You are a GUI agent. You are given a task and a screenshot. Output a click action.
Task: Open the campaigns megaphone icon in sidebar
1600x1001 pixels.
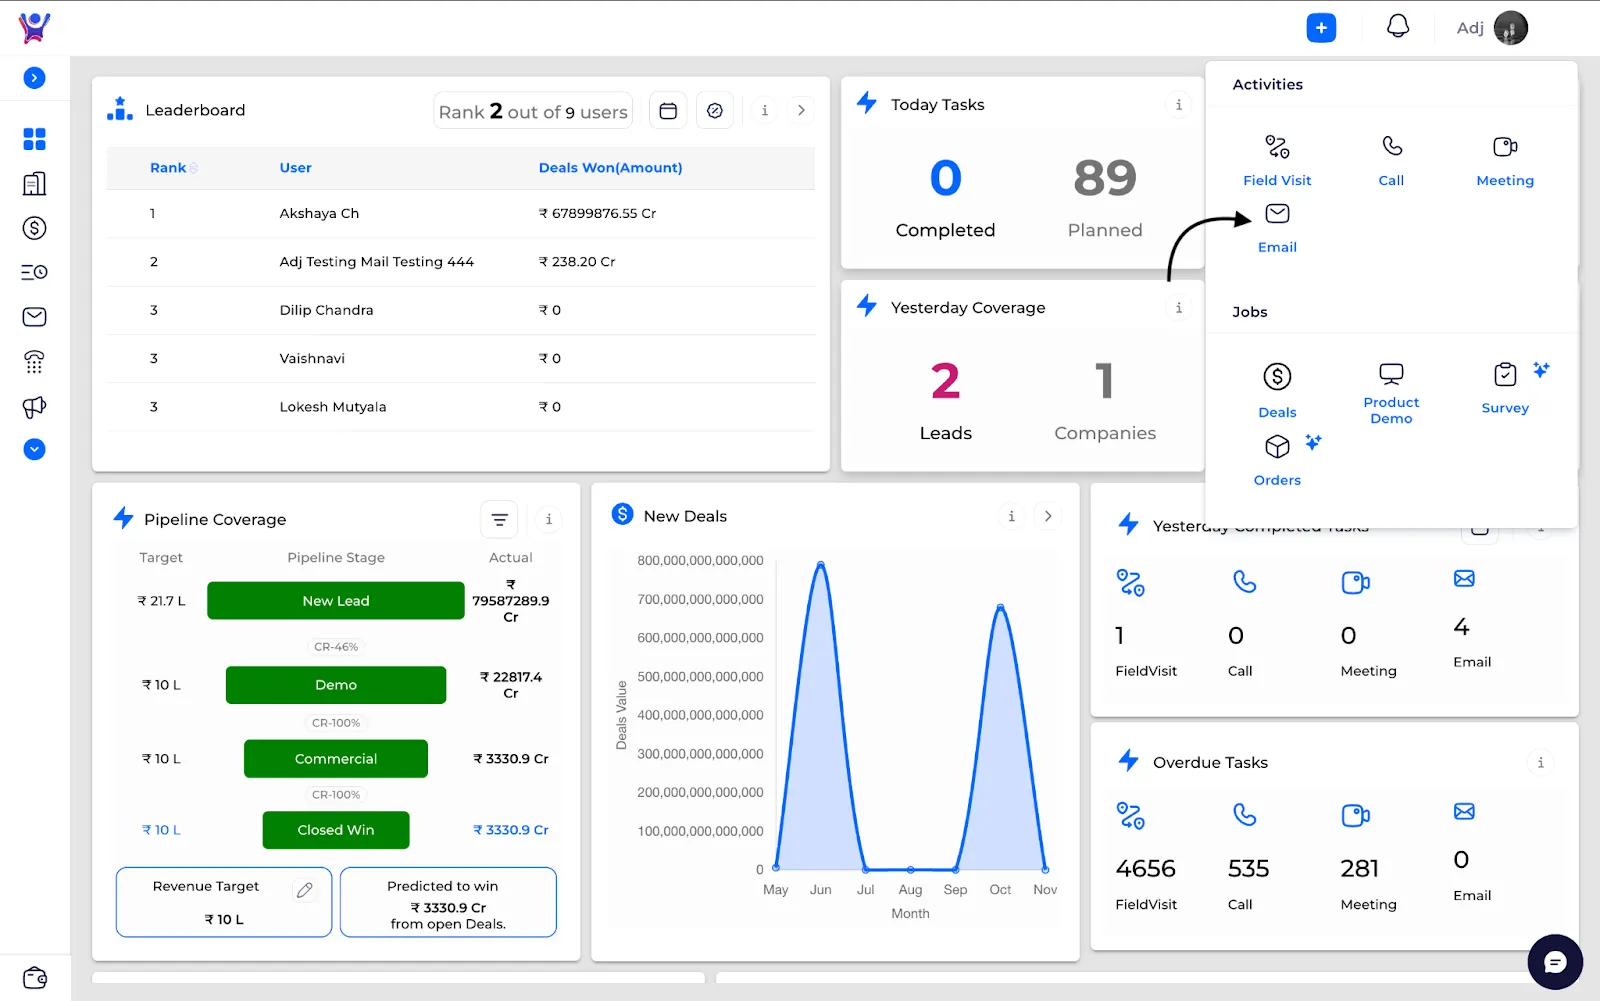click(34, 407)
